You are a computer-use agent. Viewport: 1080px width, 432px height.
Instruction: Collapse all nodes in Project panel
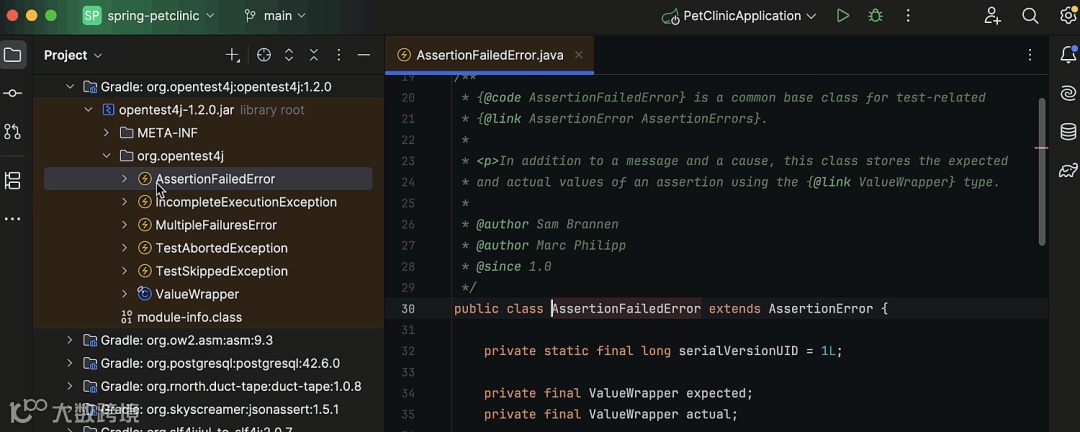click(314, 55)
